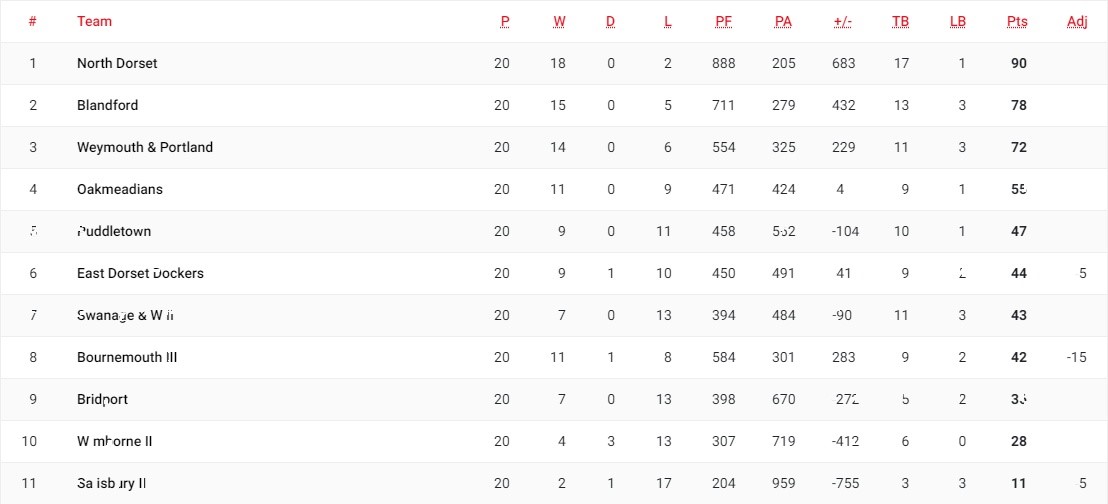The height and width of the screenshot is (504, 1108).
Task: Select the LB column header
Action: point(958,21)
